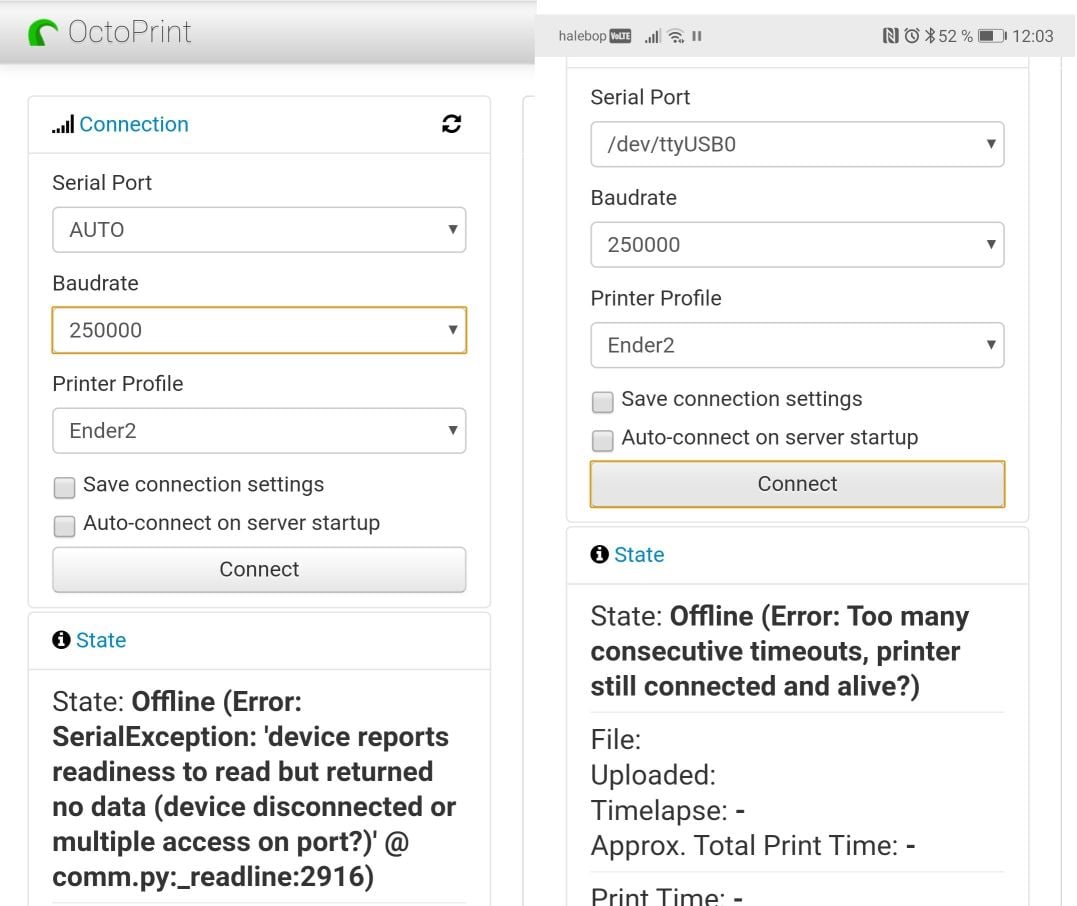The height and width of the screenshot is (906, 1077).
Task: Click the OctoPrint logo icon
Action: 43,32
